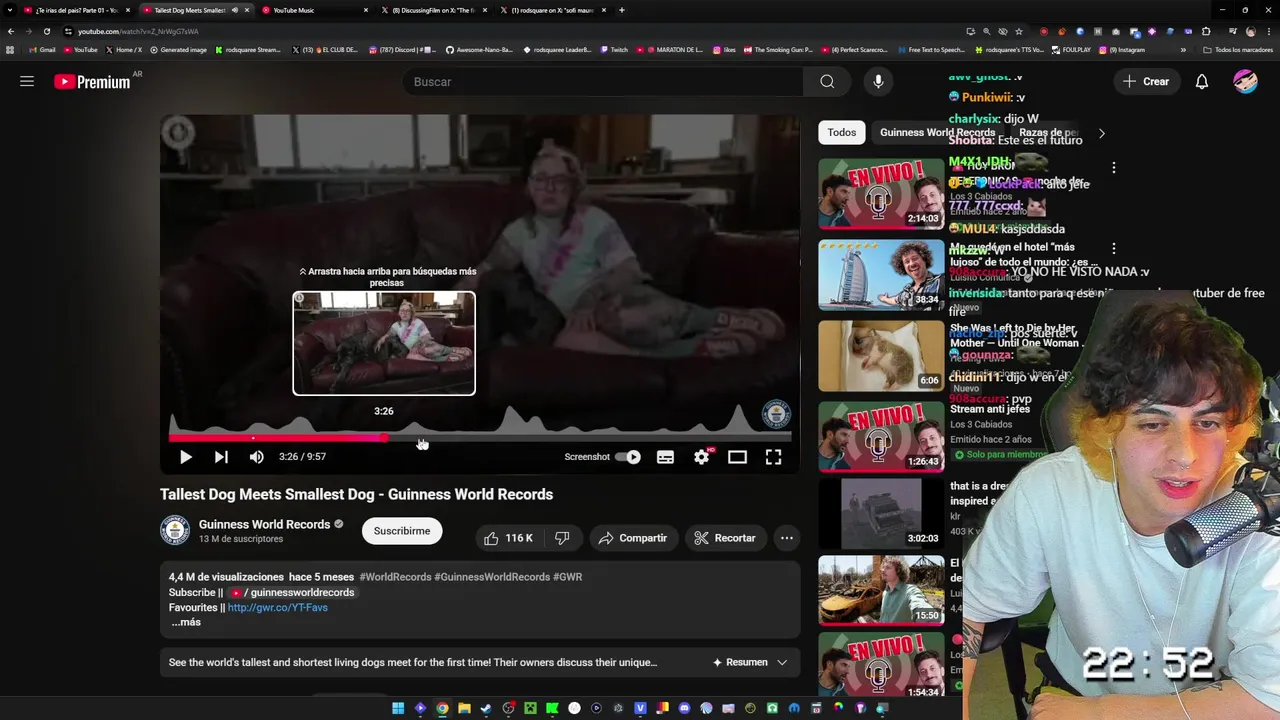Screen dimensions: 1280x720
Task: Open the 6:06 puppy video thumbnail
Action: [x=881, y=355]
